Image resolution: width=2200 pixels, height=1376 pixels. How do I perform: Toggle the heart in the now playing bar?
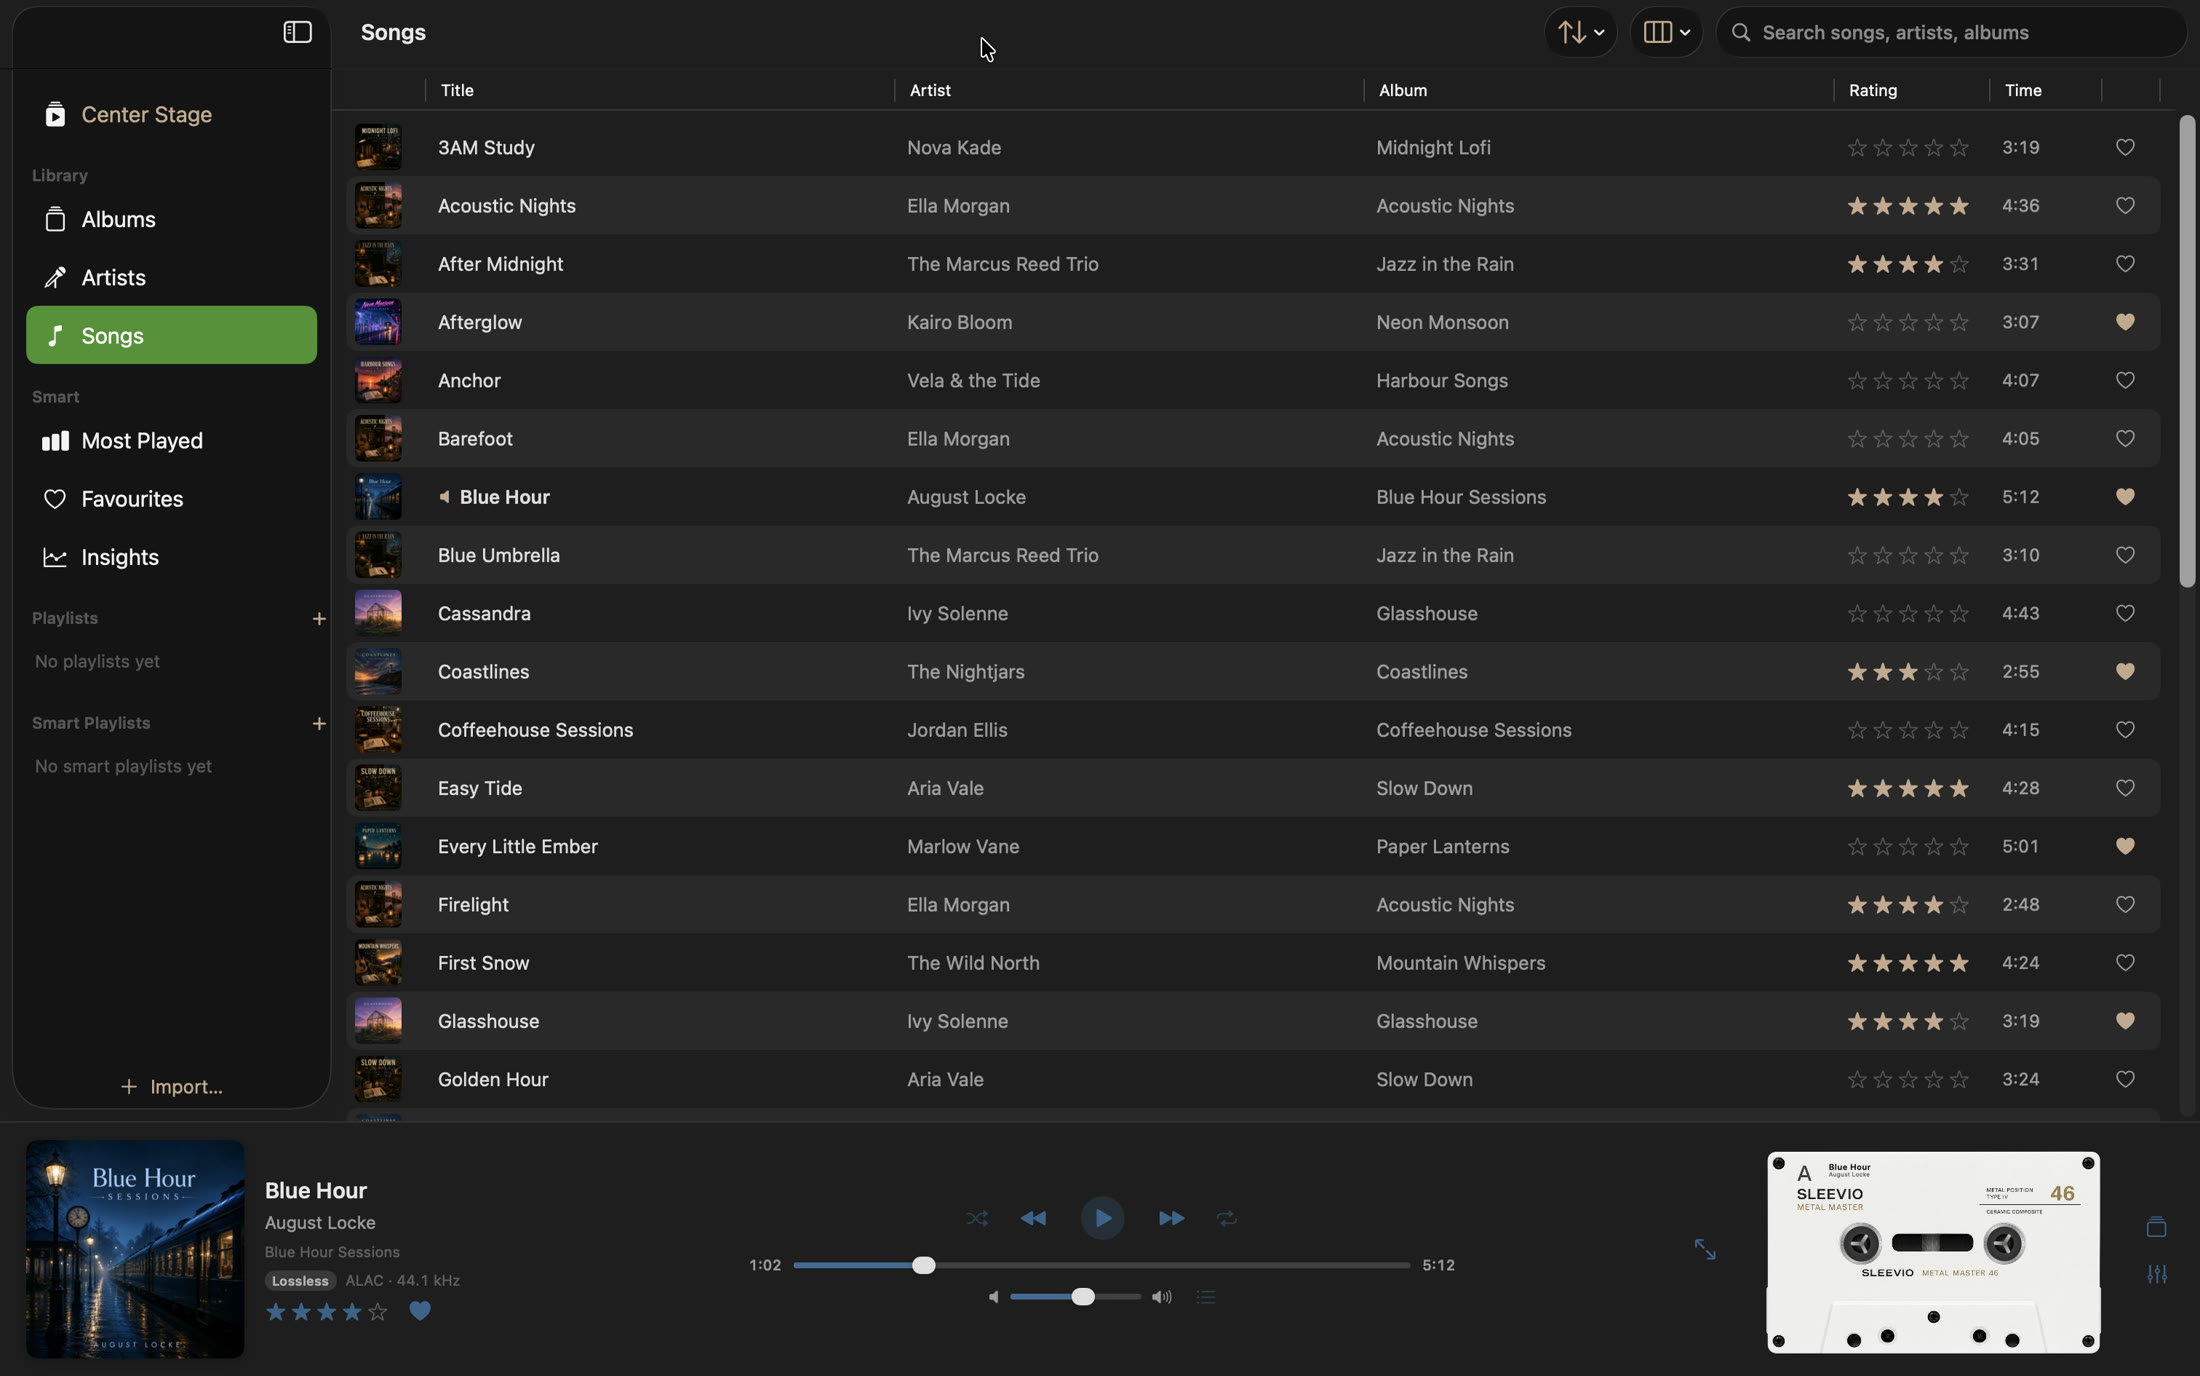coord(420,1311)
